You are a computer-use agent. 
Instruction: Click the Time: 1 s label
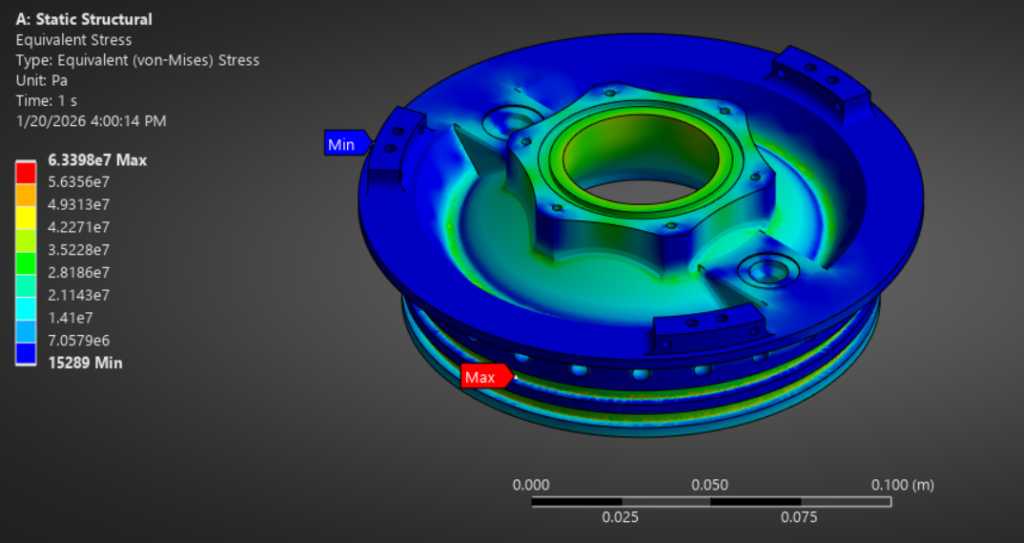46,100
